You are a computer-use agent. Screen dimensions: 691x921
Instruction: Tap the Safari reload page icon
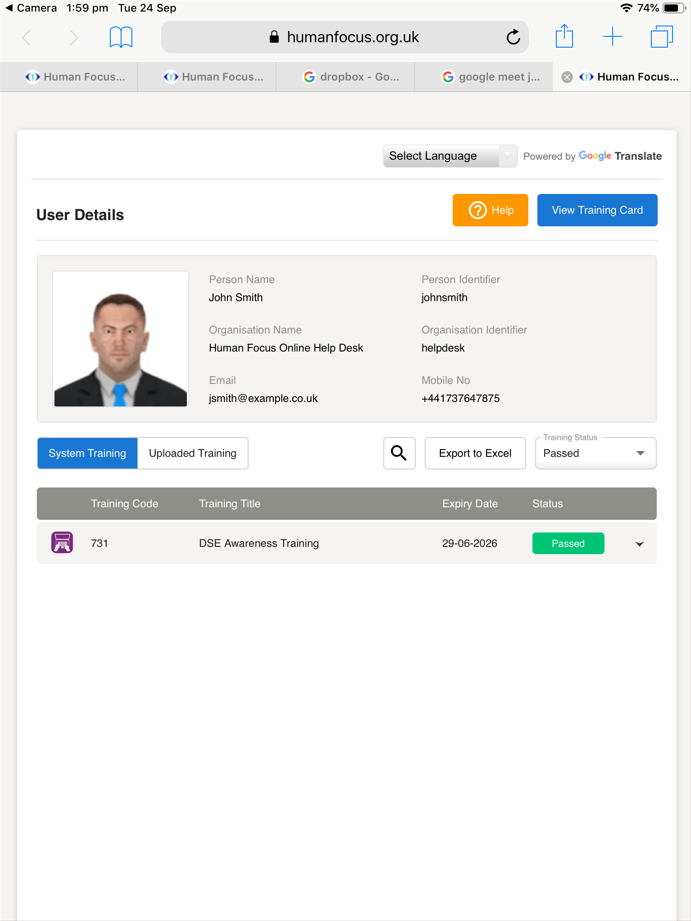click(513, 37)
